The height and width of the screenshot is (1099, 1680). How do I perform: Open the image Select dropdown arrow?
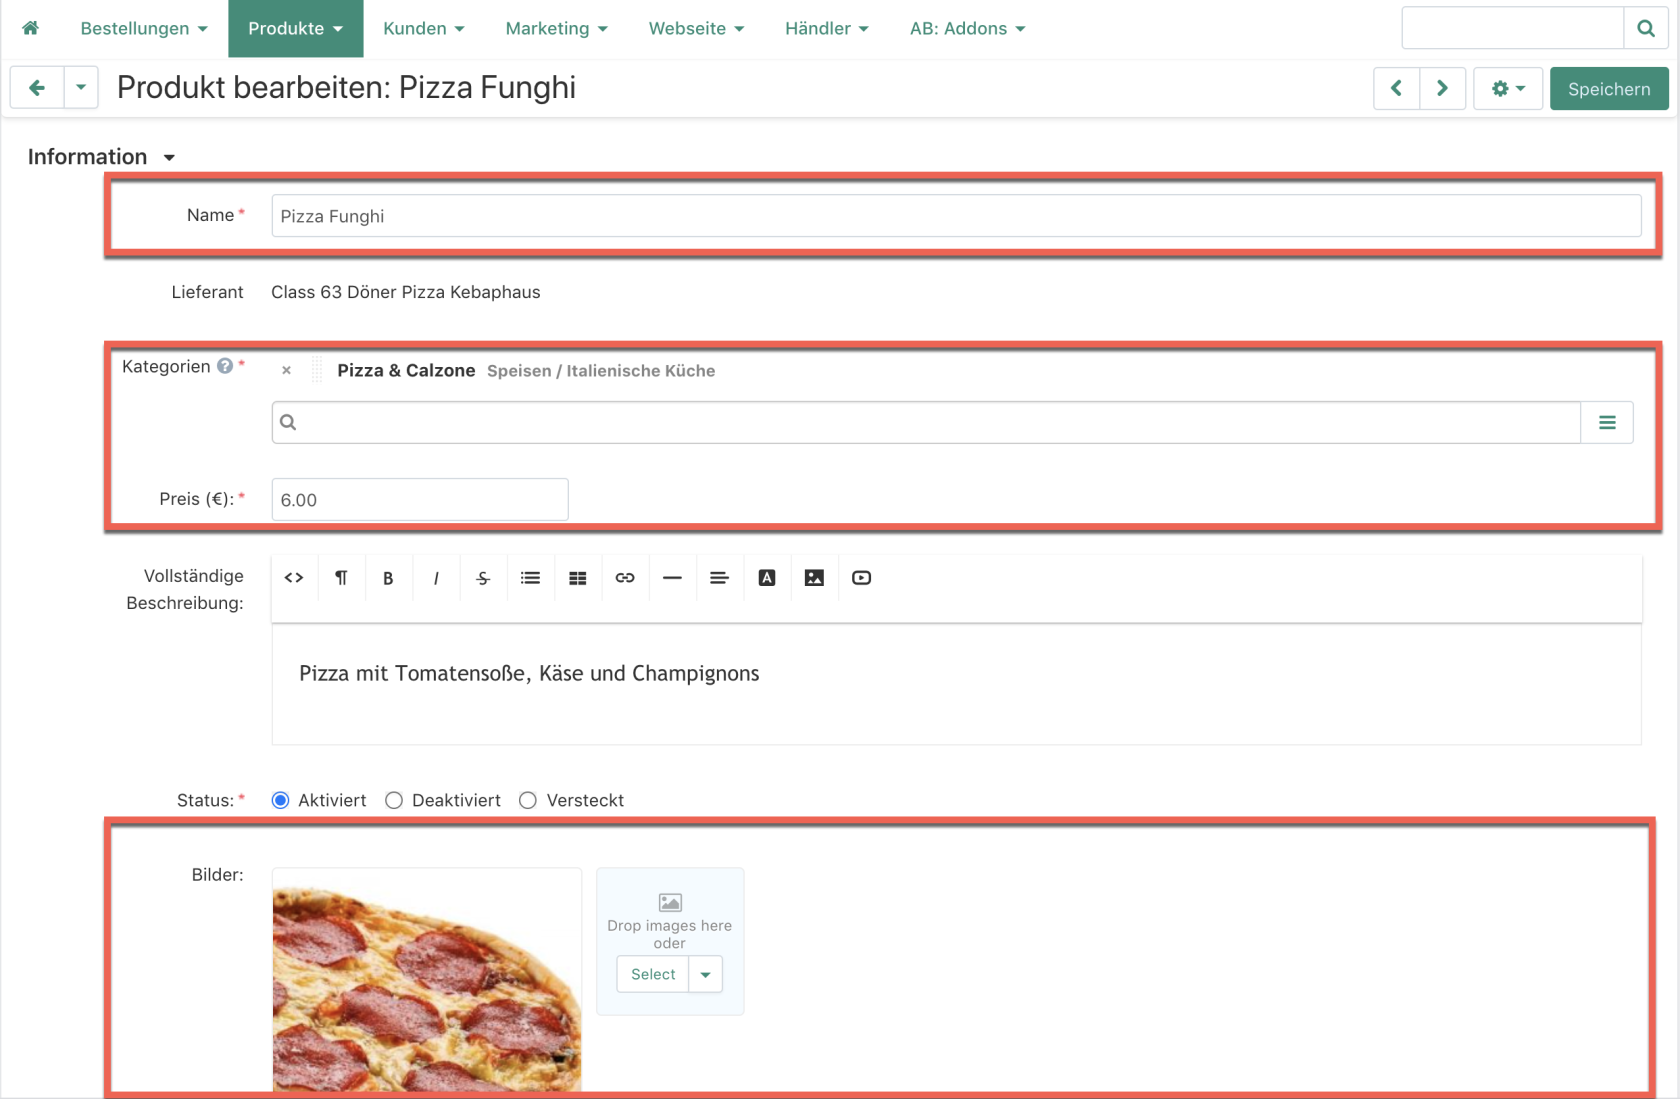pyautogui.click(x=706, y=974)
